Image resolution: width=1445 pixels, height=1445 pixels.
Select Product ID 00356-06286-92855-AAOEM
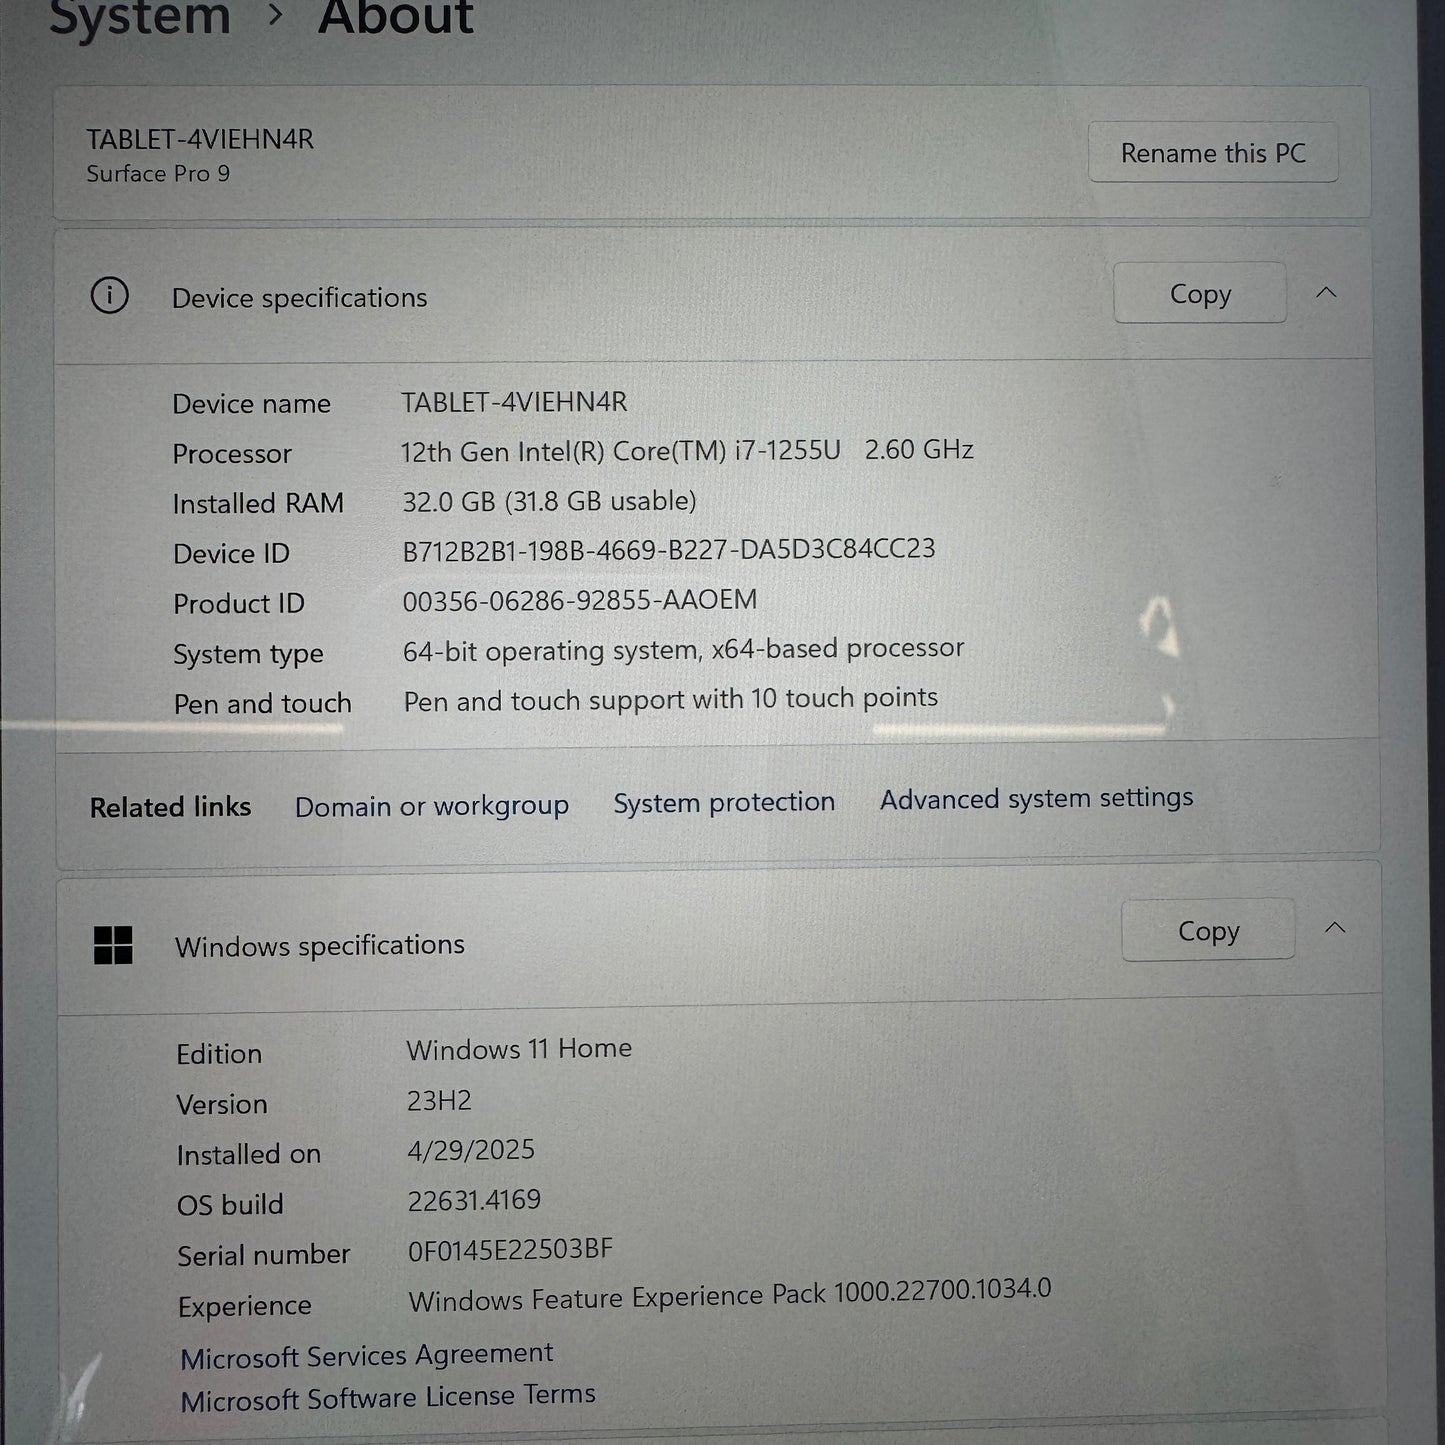click(x=580, y=600)
